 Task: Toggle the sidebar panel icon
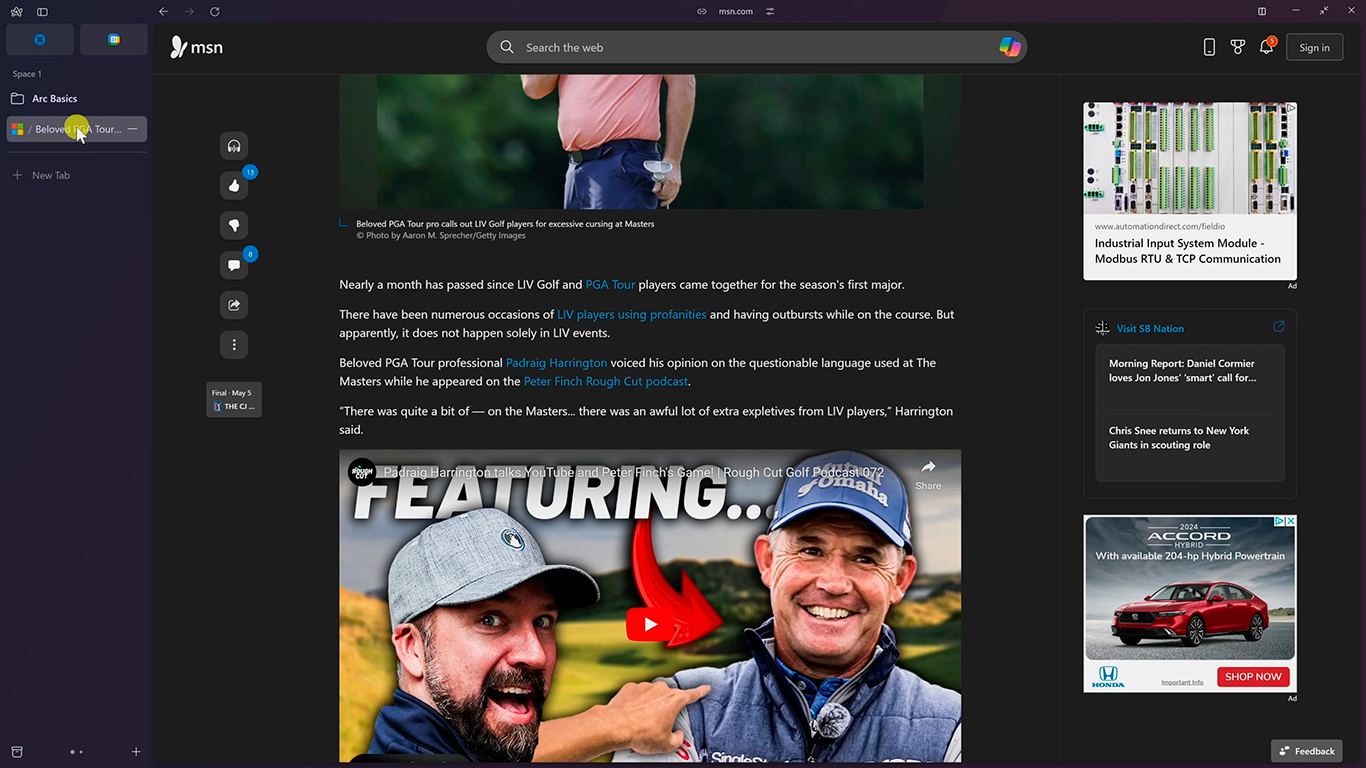click(x=42, y=11)
